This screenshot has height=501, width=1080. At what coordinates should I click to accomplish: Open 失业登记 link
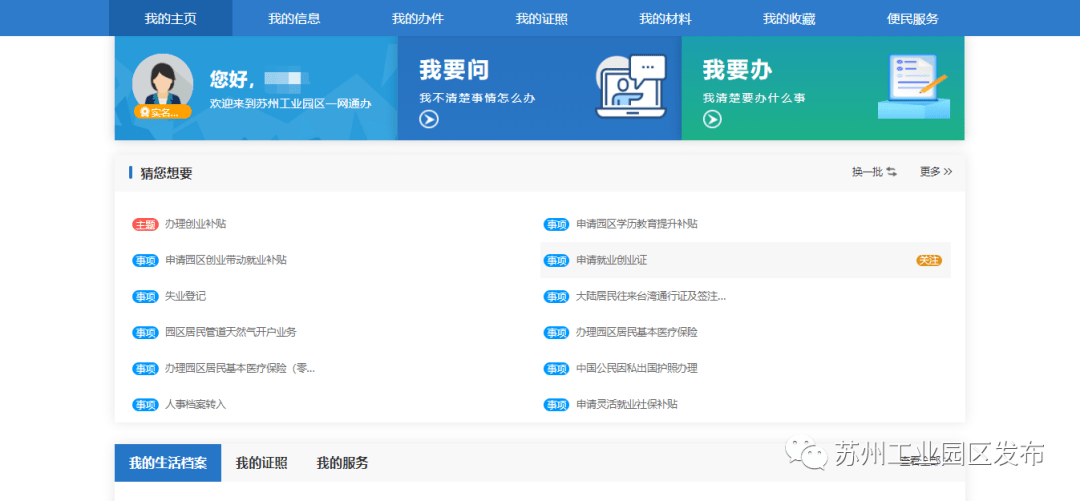pyautogui.click(x=185, y=296)
